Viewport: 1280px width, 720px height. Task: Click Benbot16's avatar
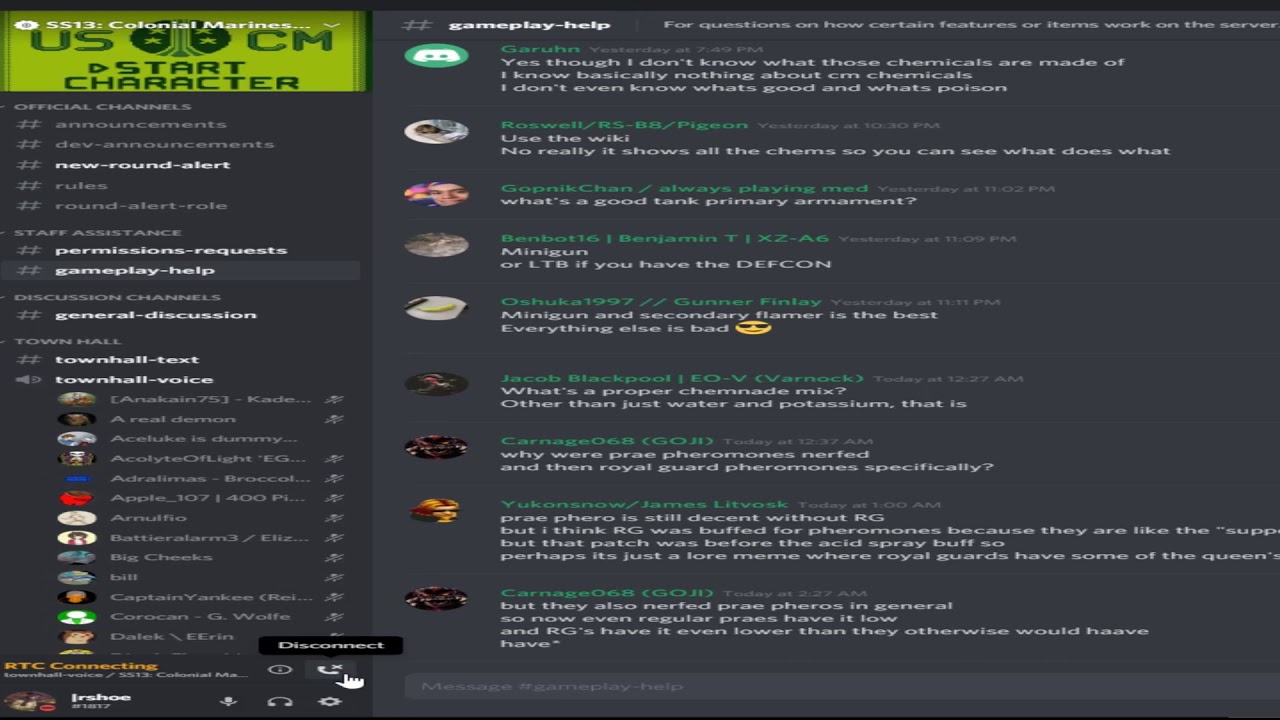pyautogui.click(x=436, y=245)
